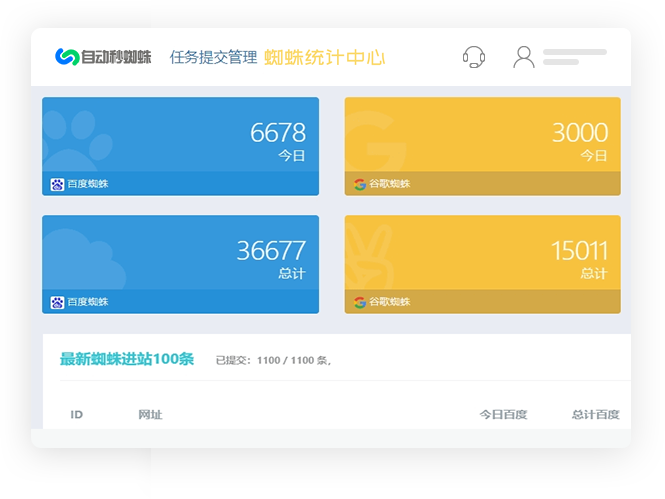
Task: Click the placeholder username next to avatar
Action: pyautogui.click(x=575, y=57)
